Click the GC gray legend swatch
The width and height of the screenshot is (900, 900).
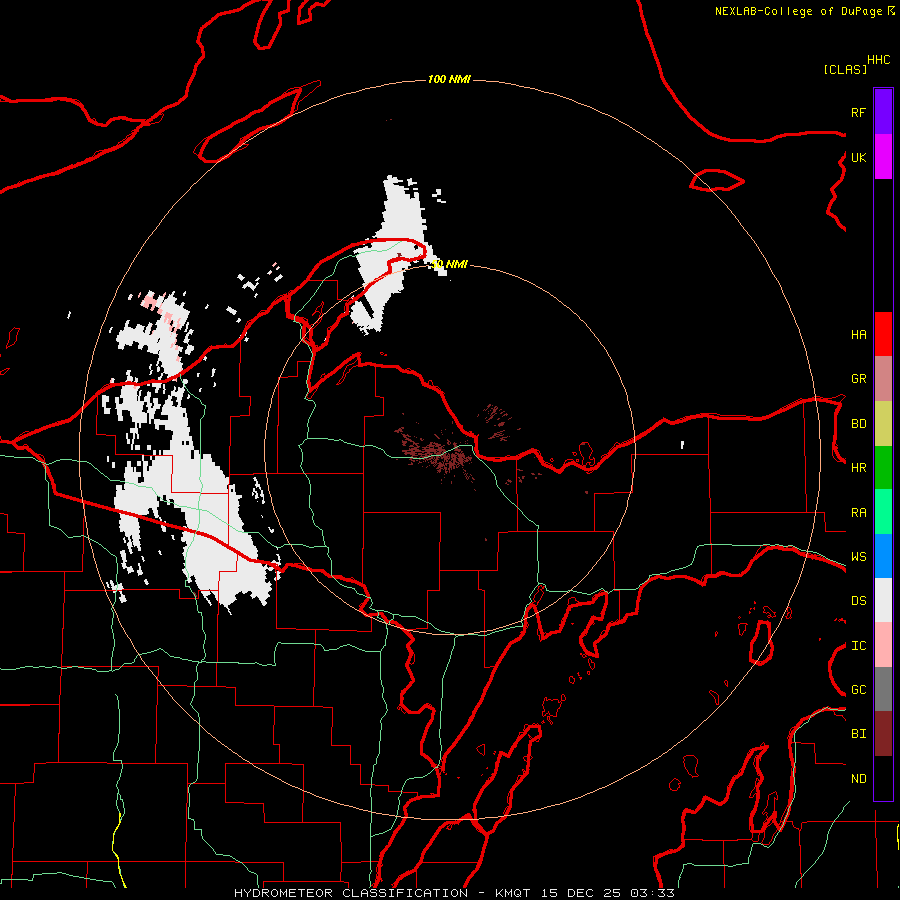[x=883, y=689]
